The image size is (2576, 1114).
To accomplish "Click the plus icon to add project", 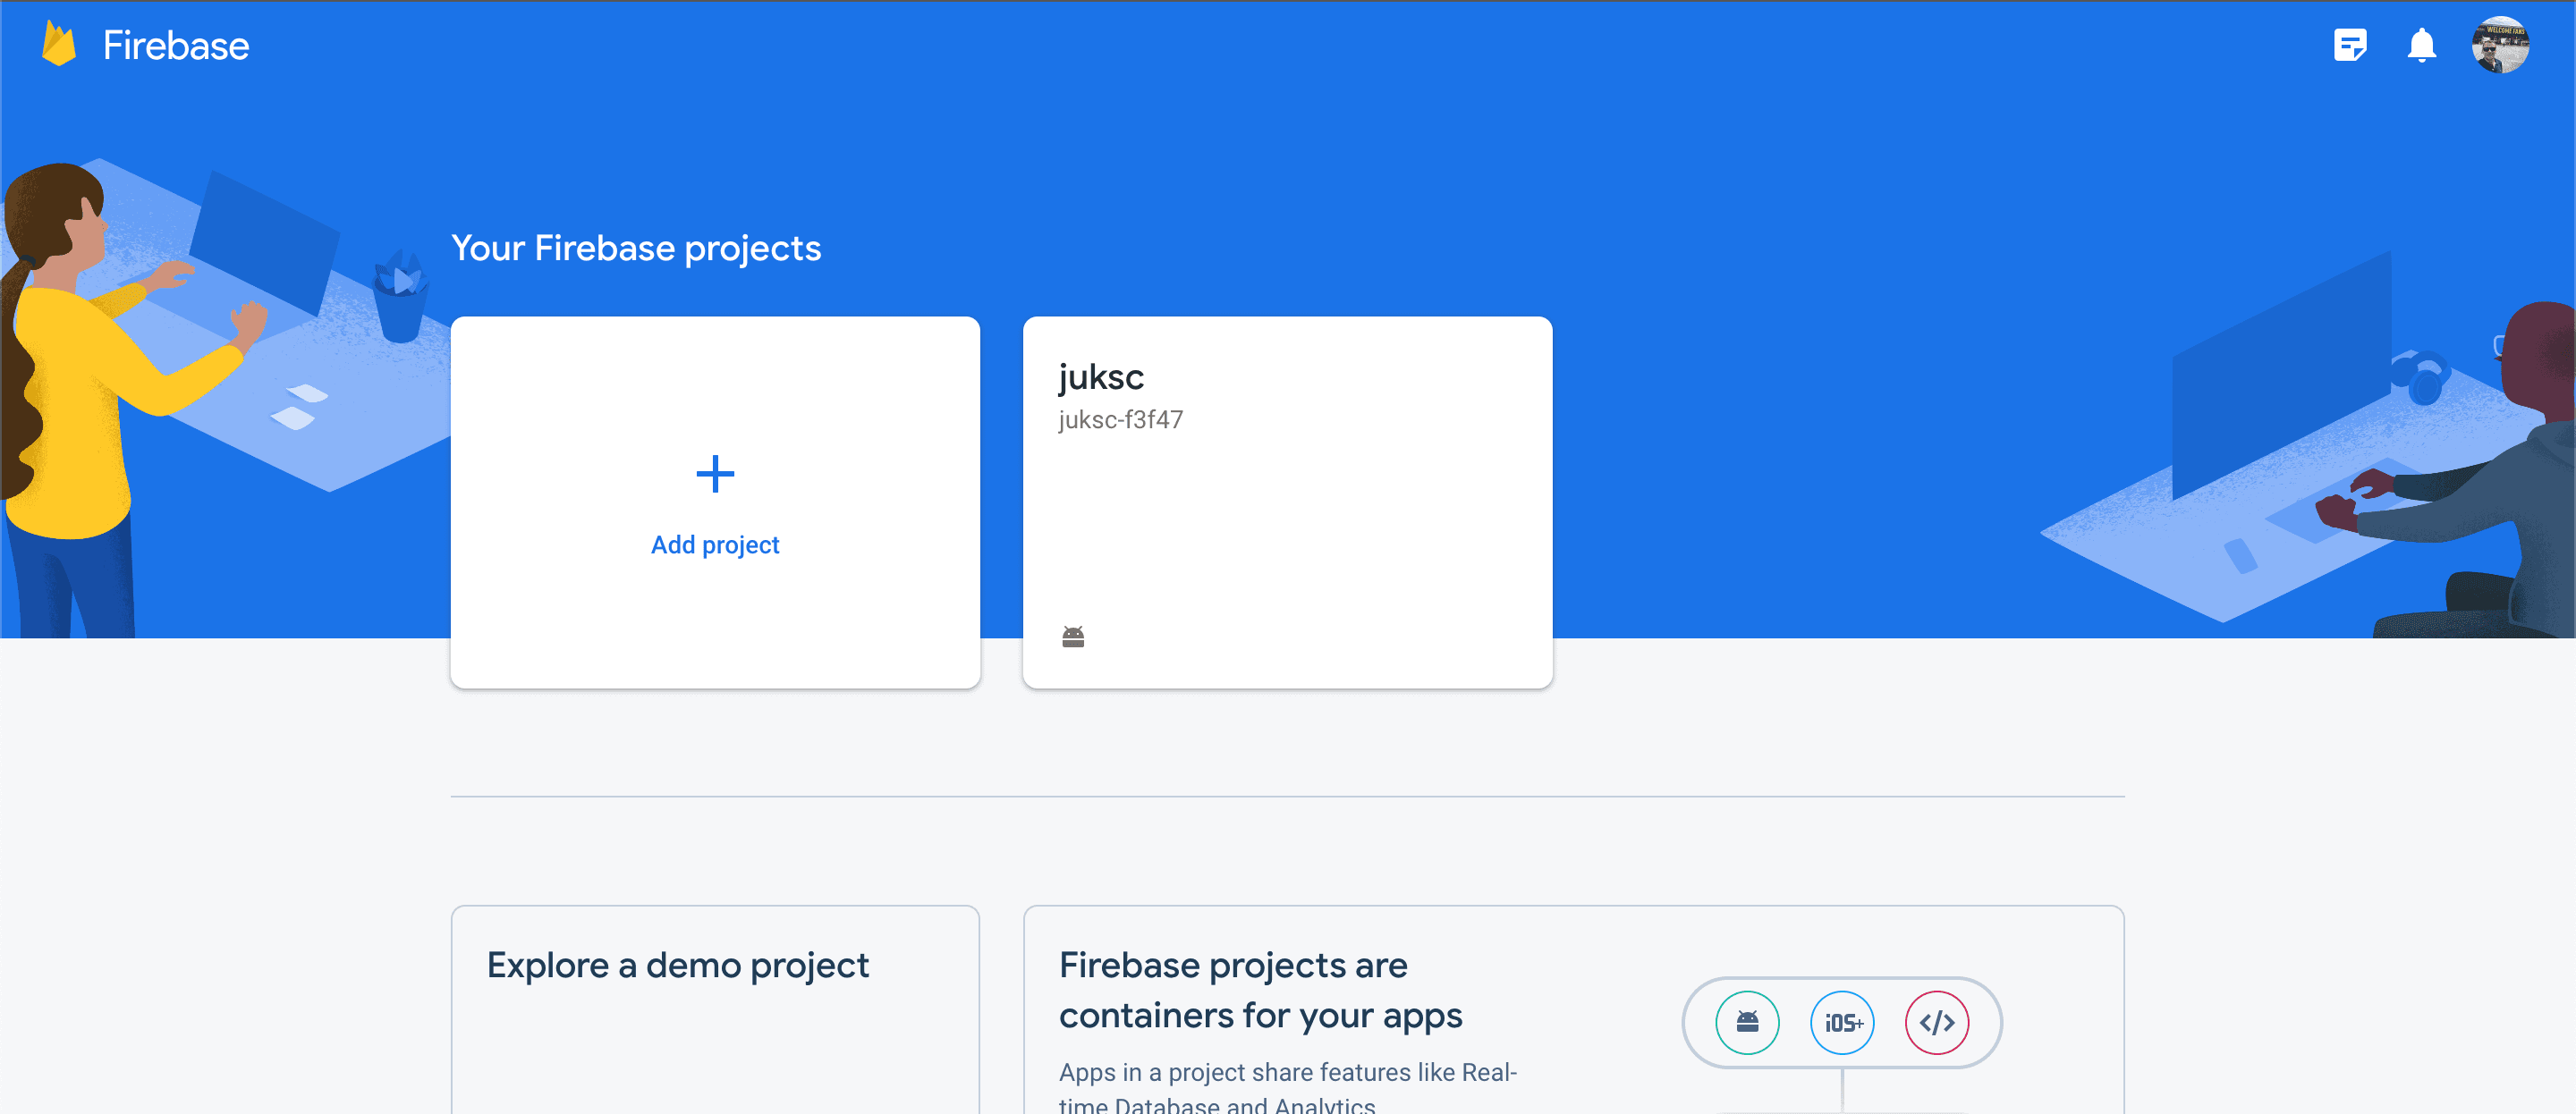I will click(715, 474).
